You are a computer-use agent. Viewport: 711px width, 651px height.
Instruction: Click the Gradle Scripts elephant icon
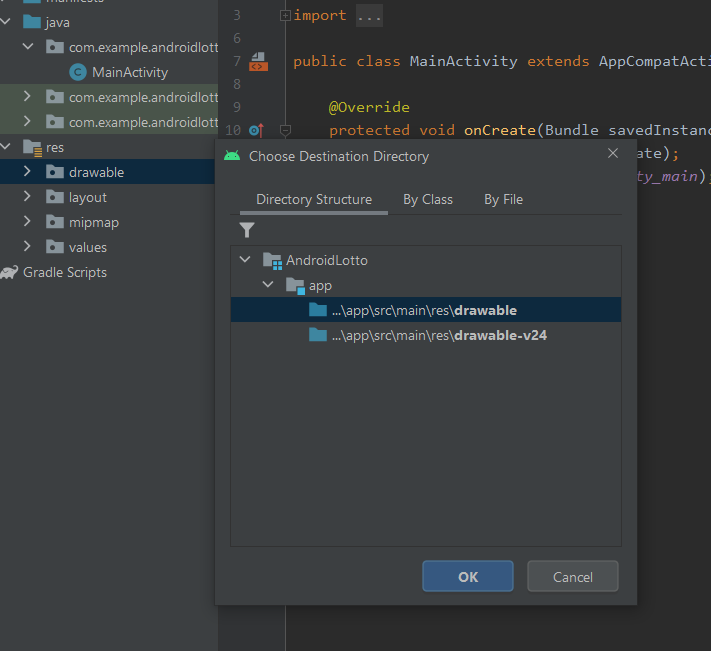coord(10,272)
